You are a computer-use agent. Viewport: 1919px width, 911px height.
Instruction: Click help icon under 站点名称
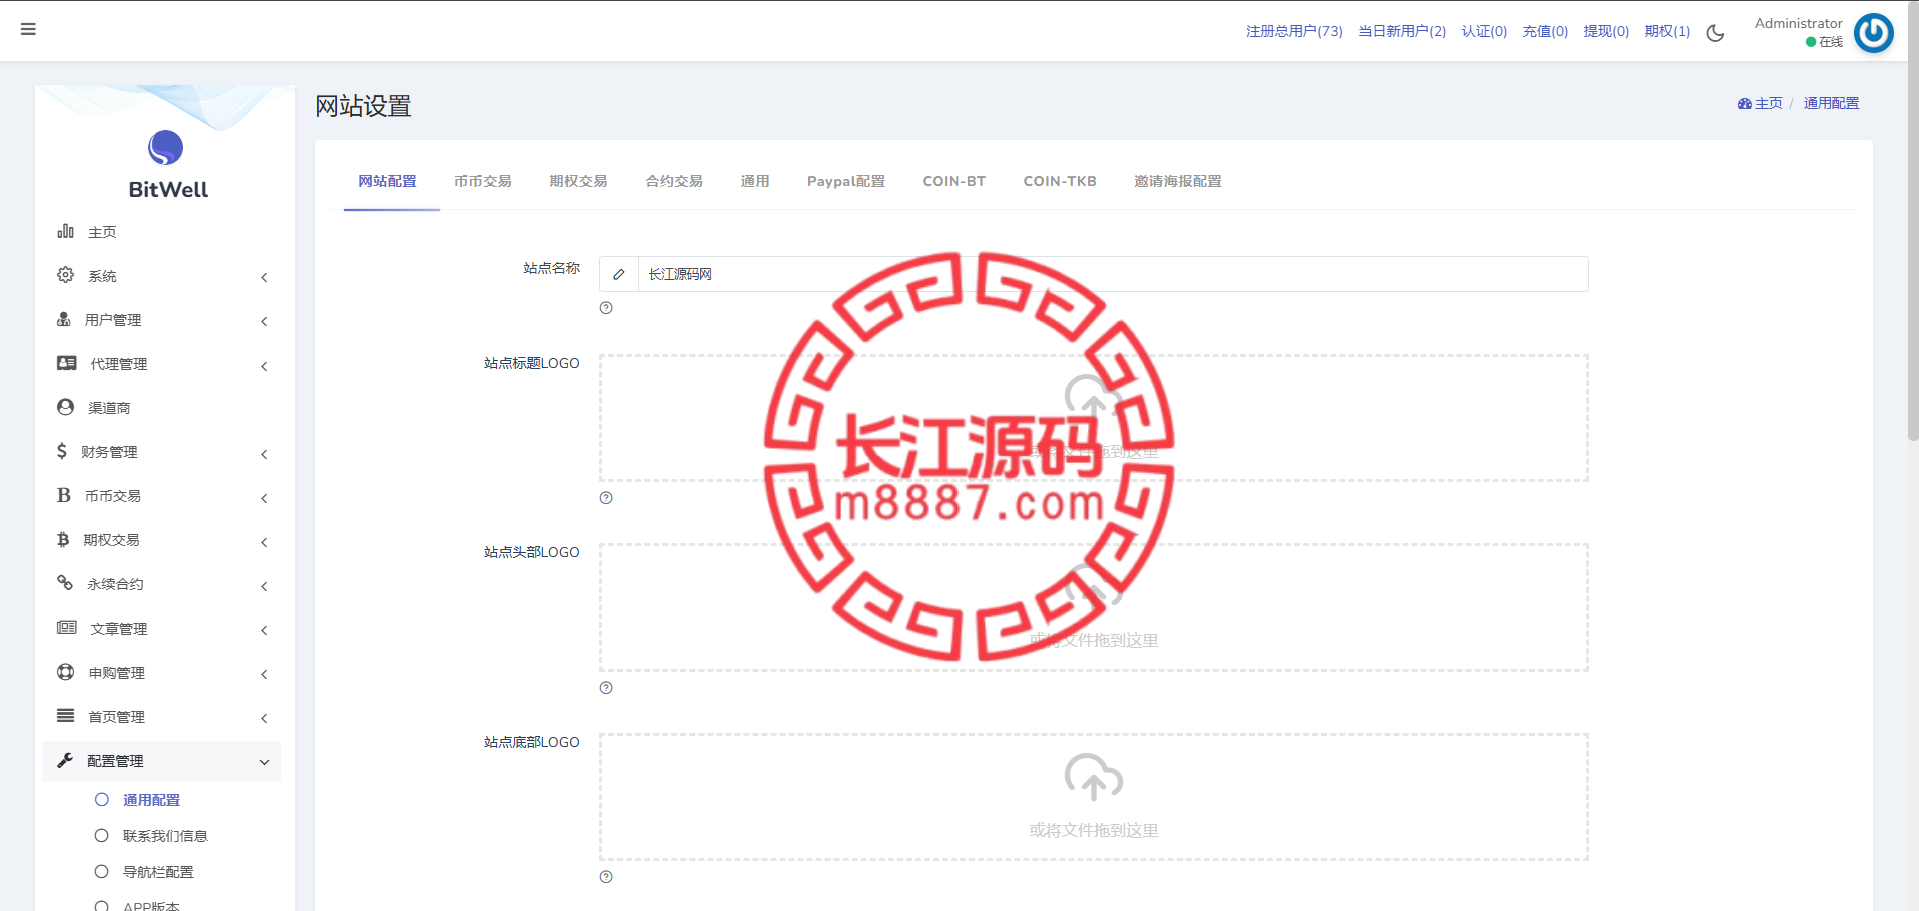pyautogui.click(x=606, y=308)
